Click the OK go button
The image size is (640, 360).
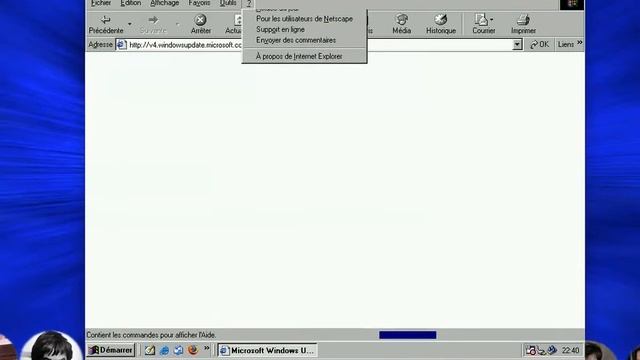coord(540,44)
